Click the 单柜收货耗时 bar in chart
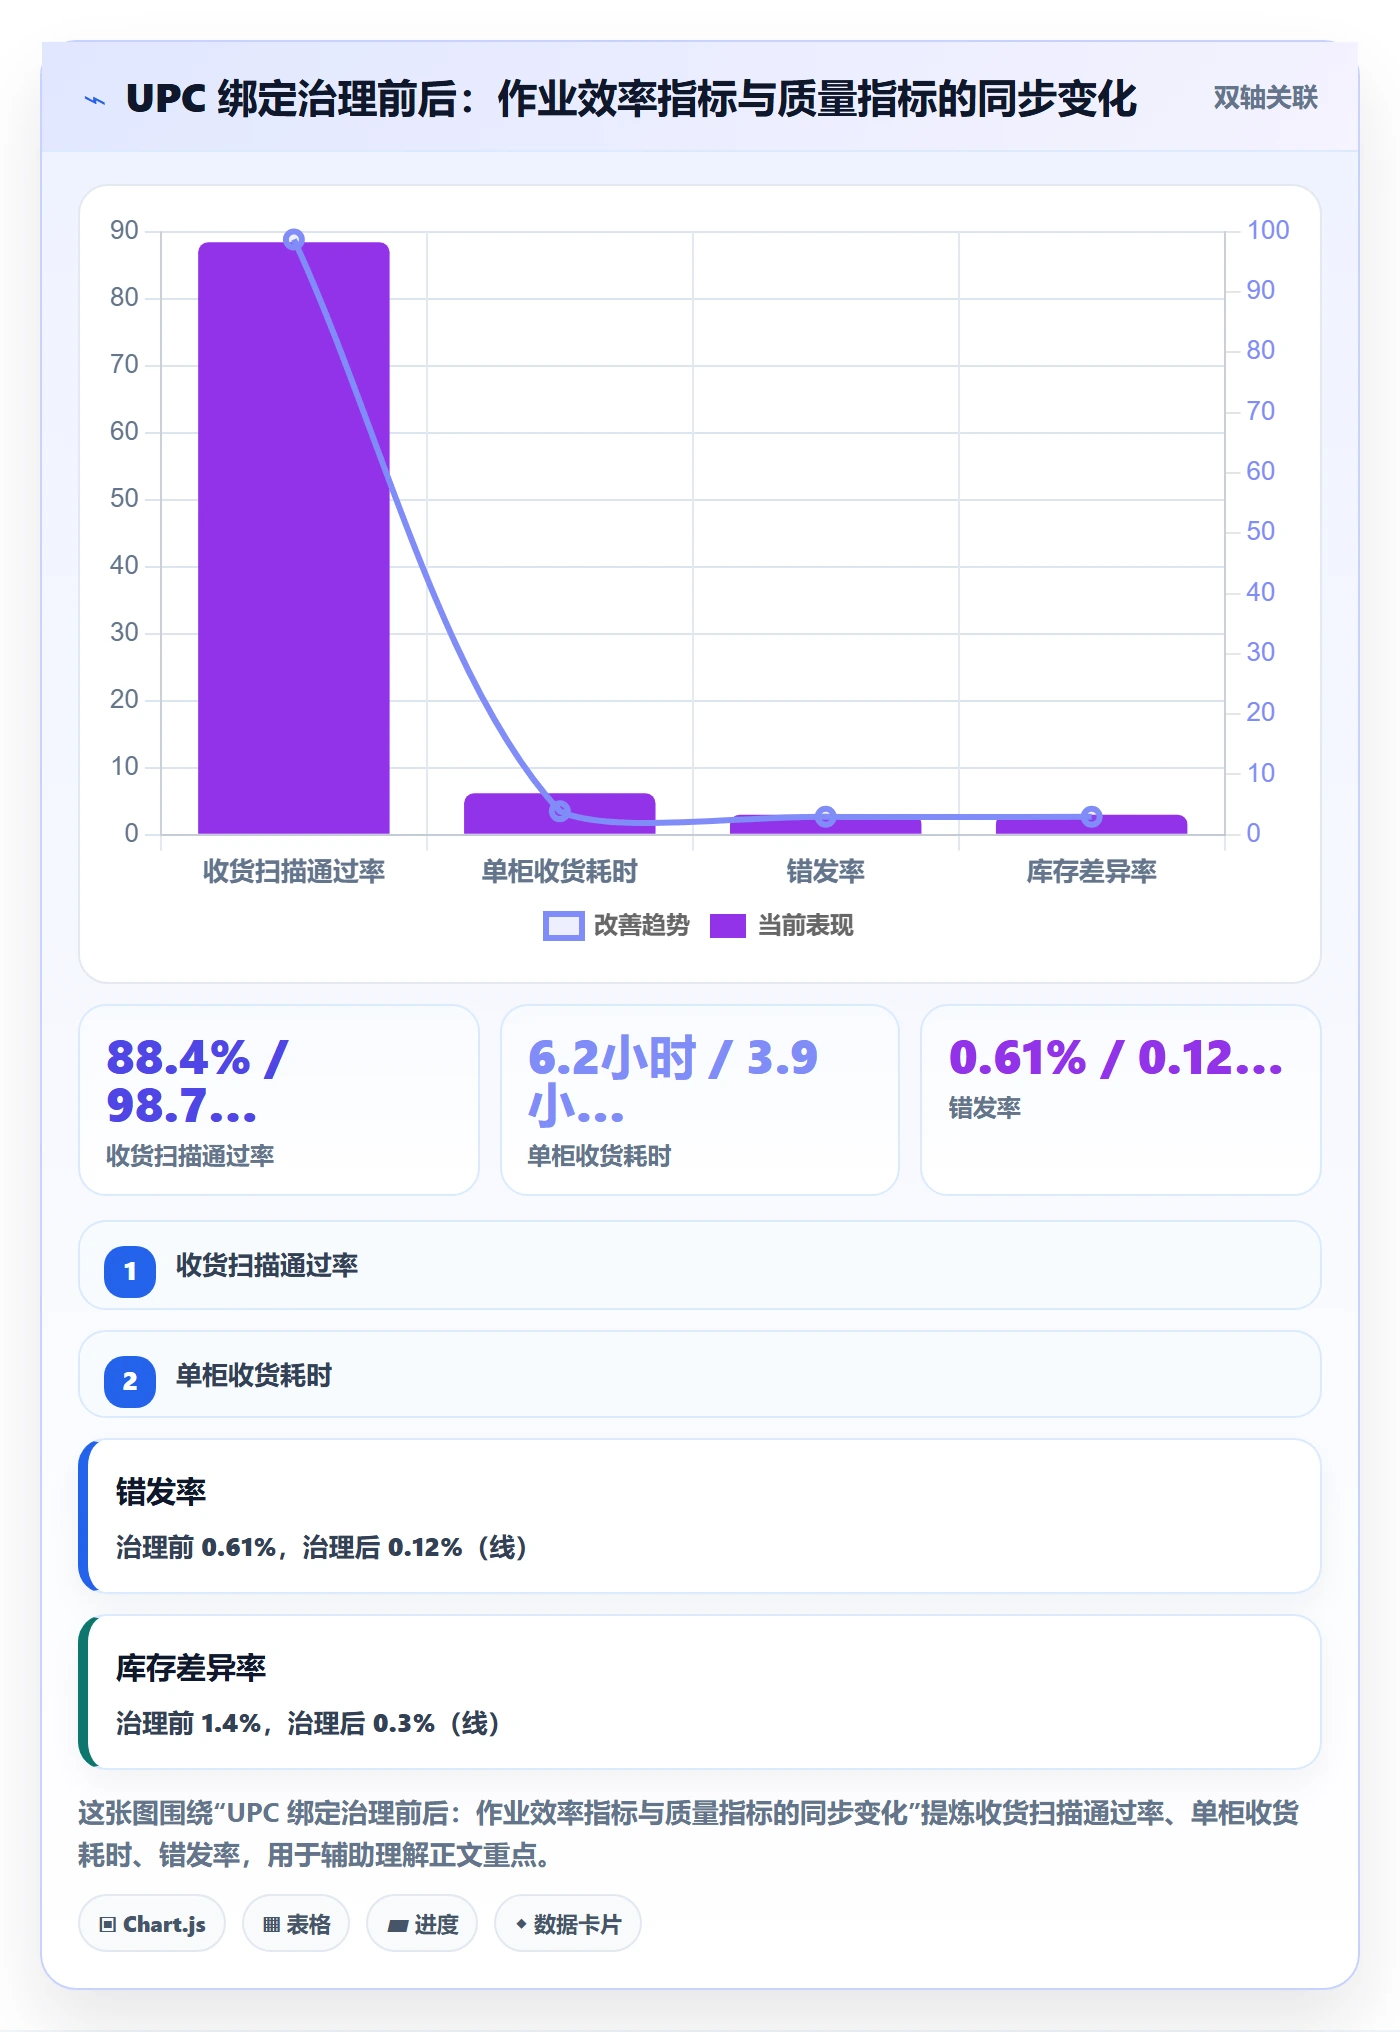Viewport: 1400px width, 2032px height. (x=560, y=813)
